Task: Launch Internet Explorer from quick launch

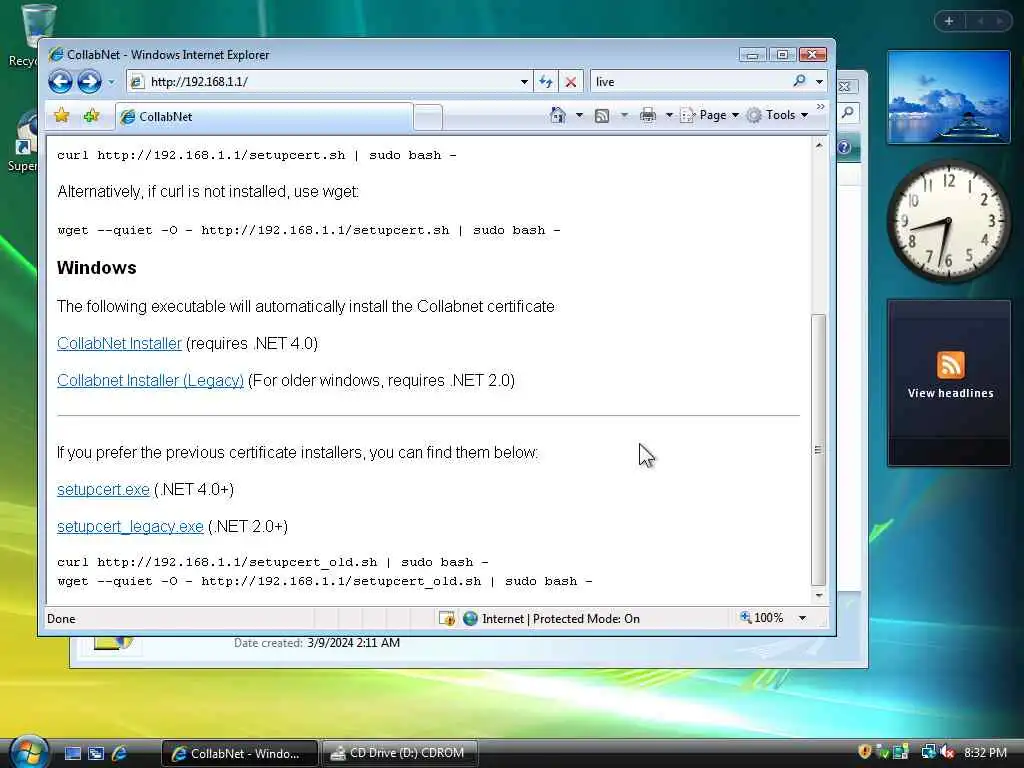Action: point(120,753)
